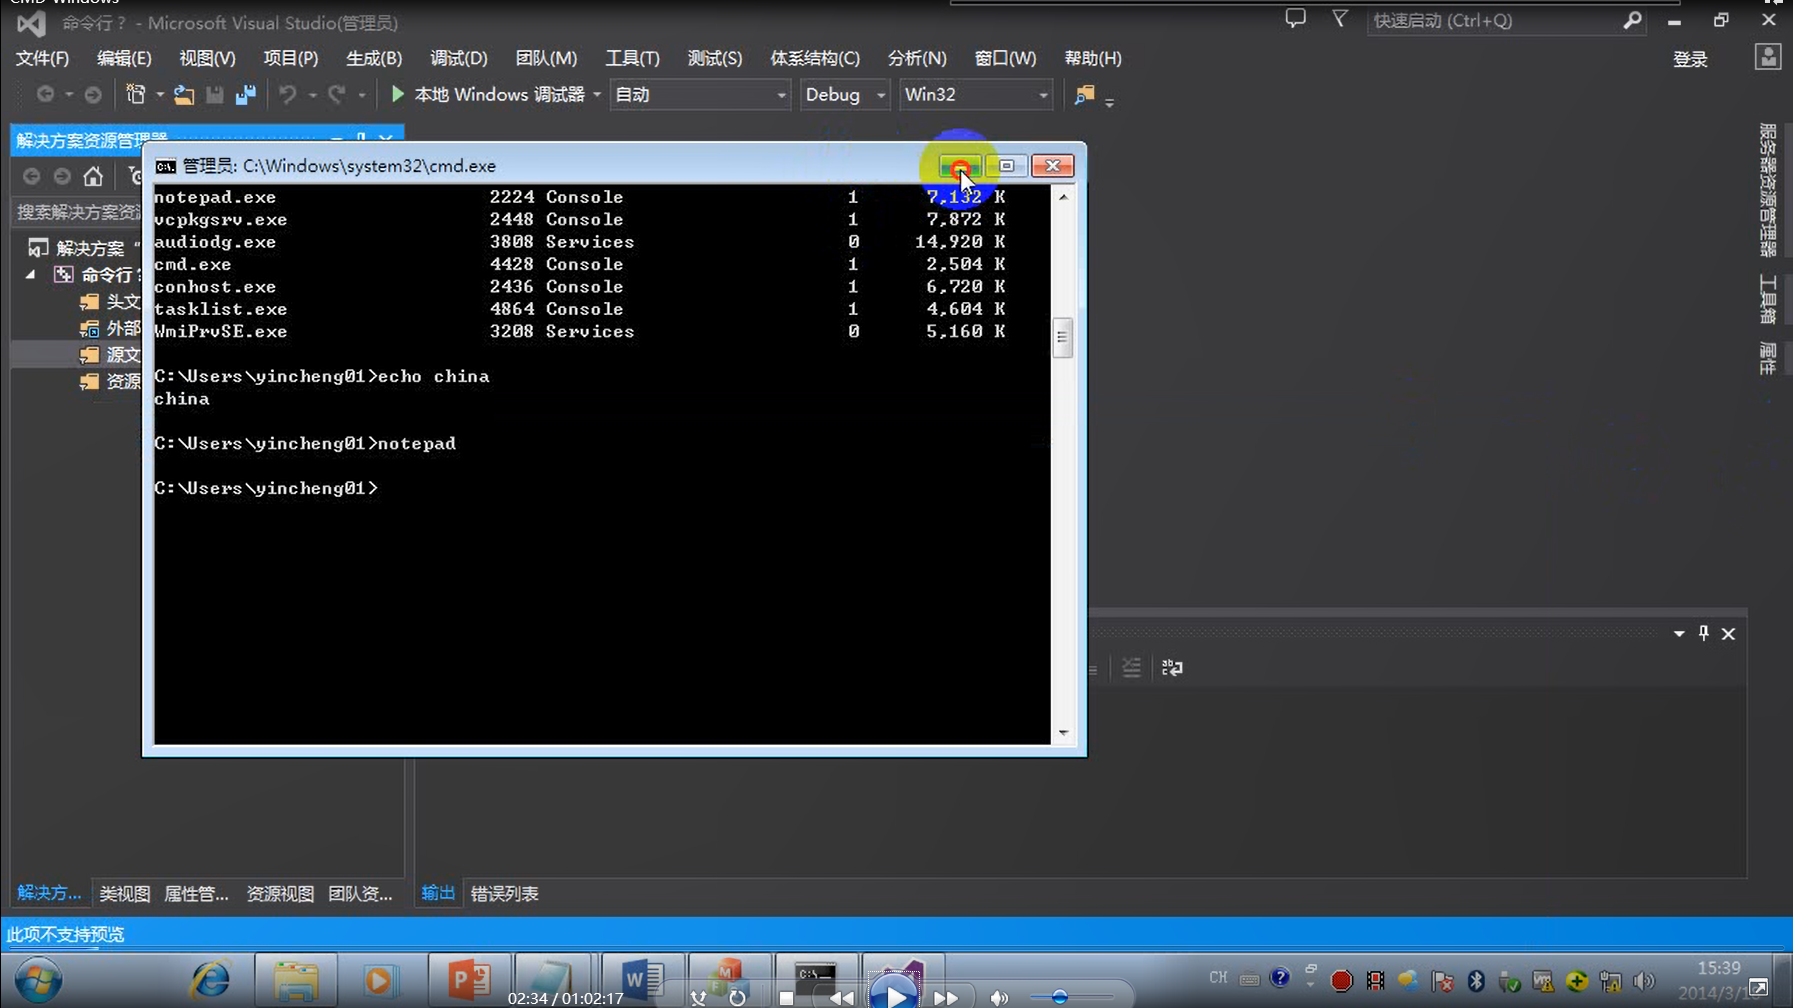The image size is (1793, 1008).
Task: Click the Save All icon in toolbar
Action: (x=246, y=94)
